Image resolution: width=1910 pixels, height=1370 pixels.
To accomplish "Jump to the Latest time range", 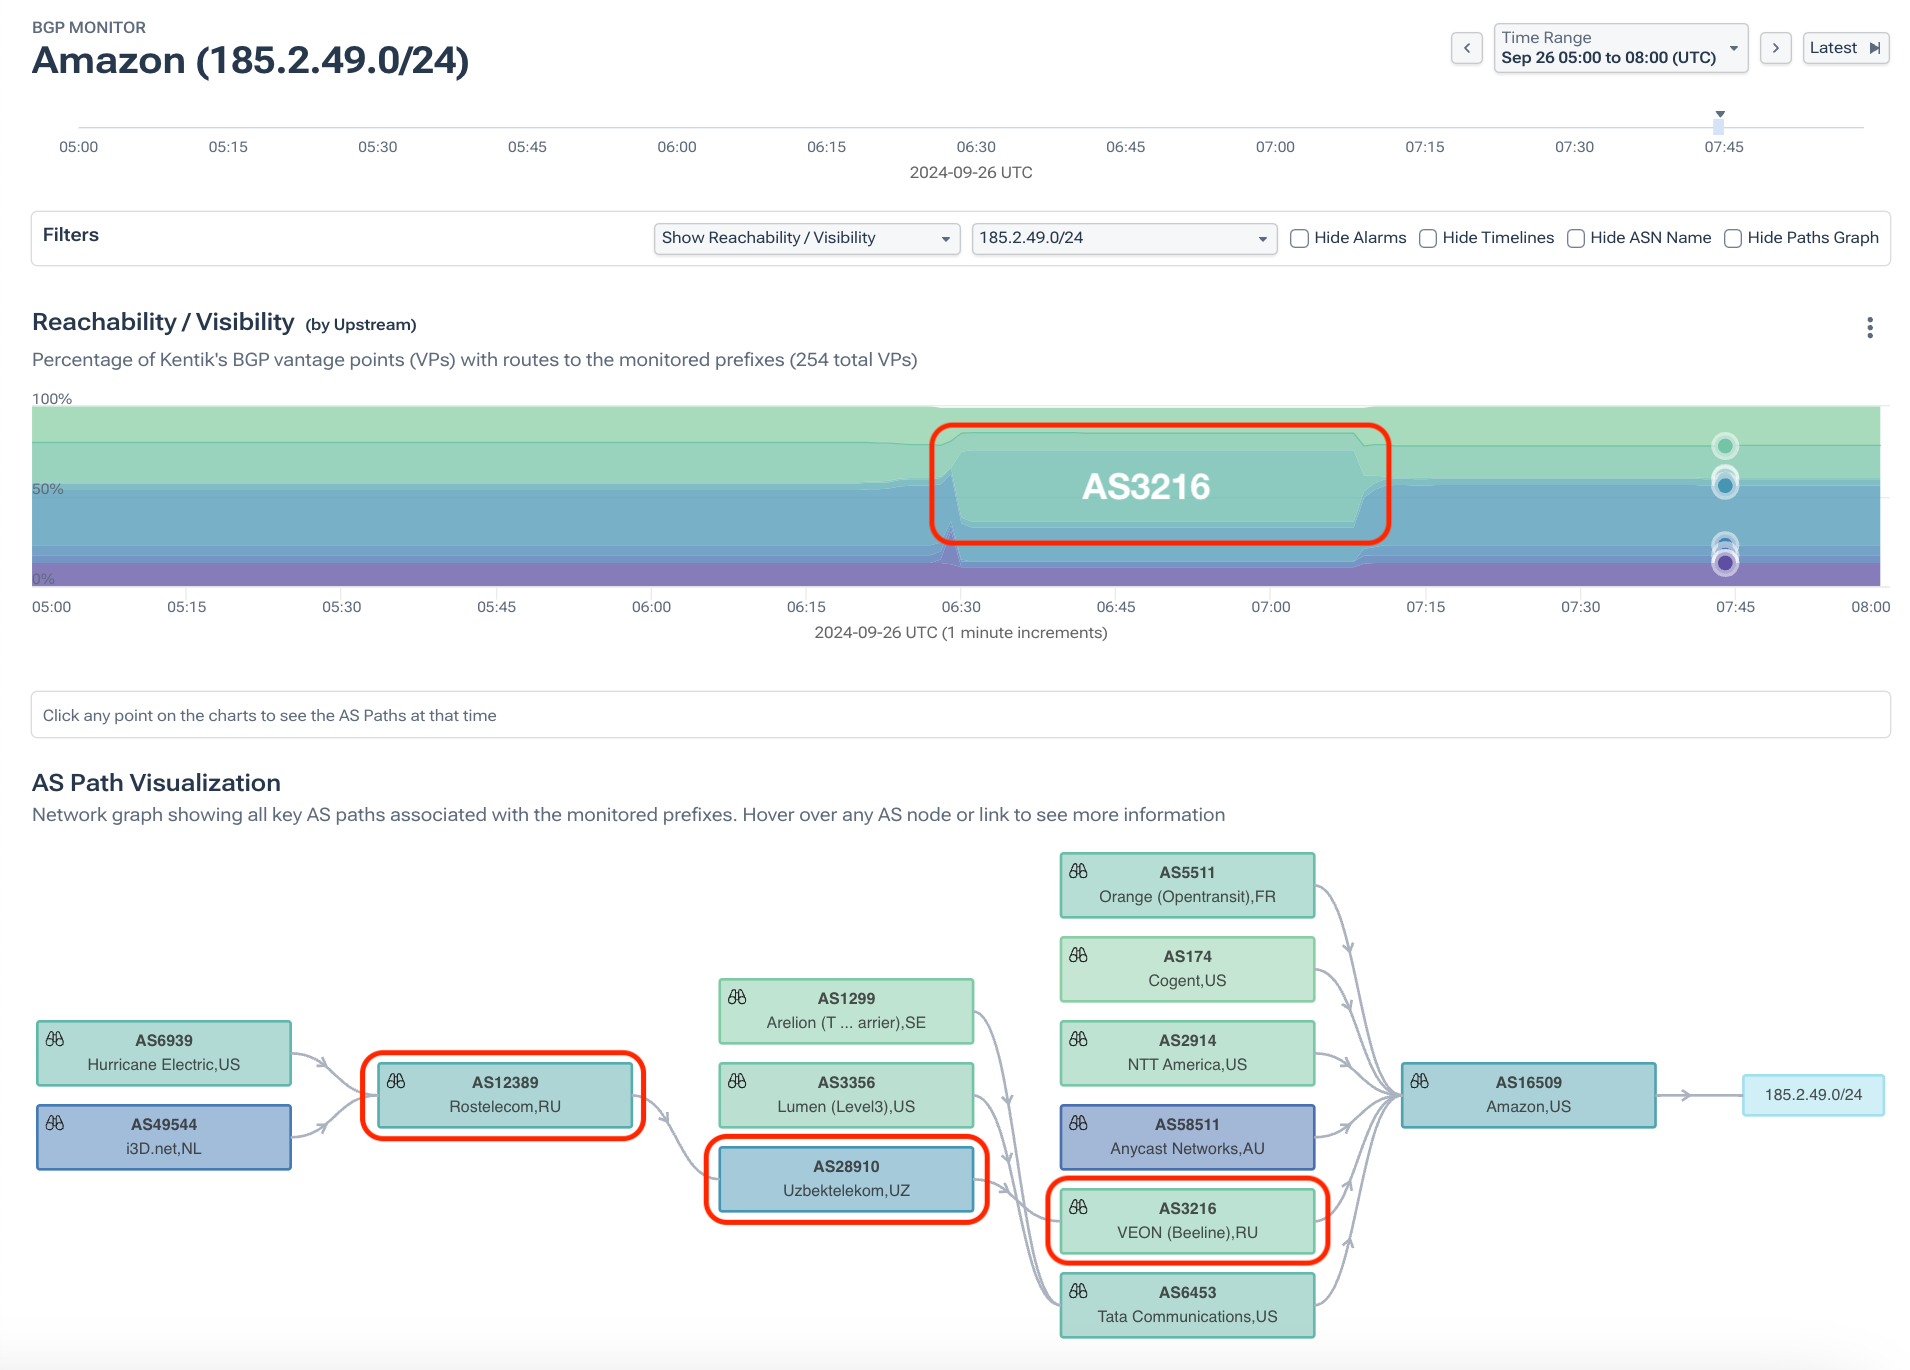I will pyautogui.click(x=1846, y=48).
